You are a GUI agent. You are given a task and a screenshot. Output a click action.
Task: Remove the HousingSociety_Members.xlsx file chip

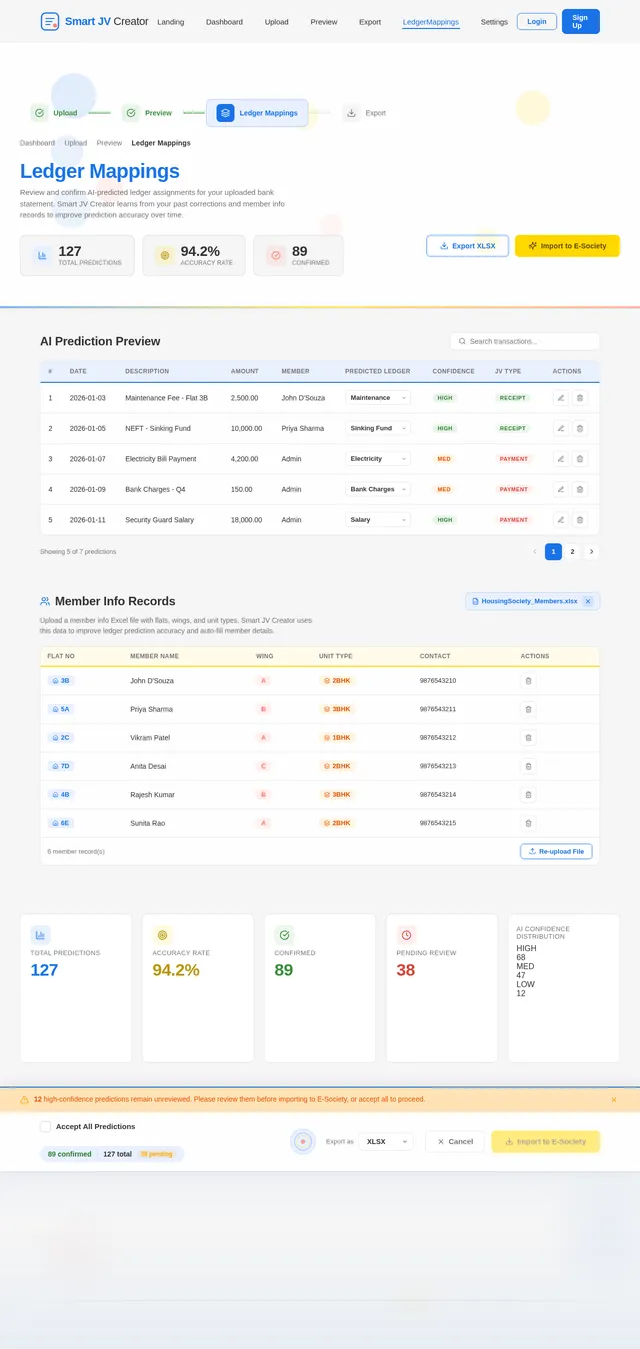(588, 601)
